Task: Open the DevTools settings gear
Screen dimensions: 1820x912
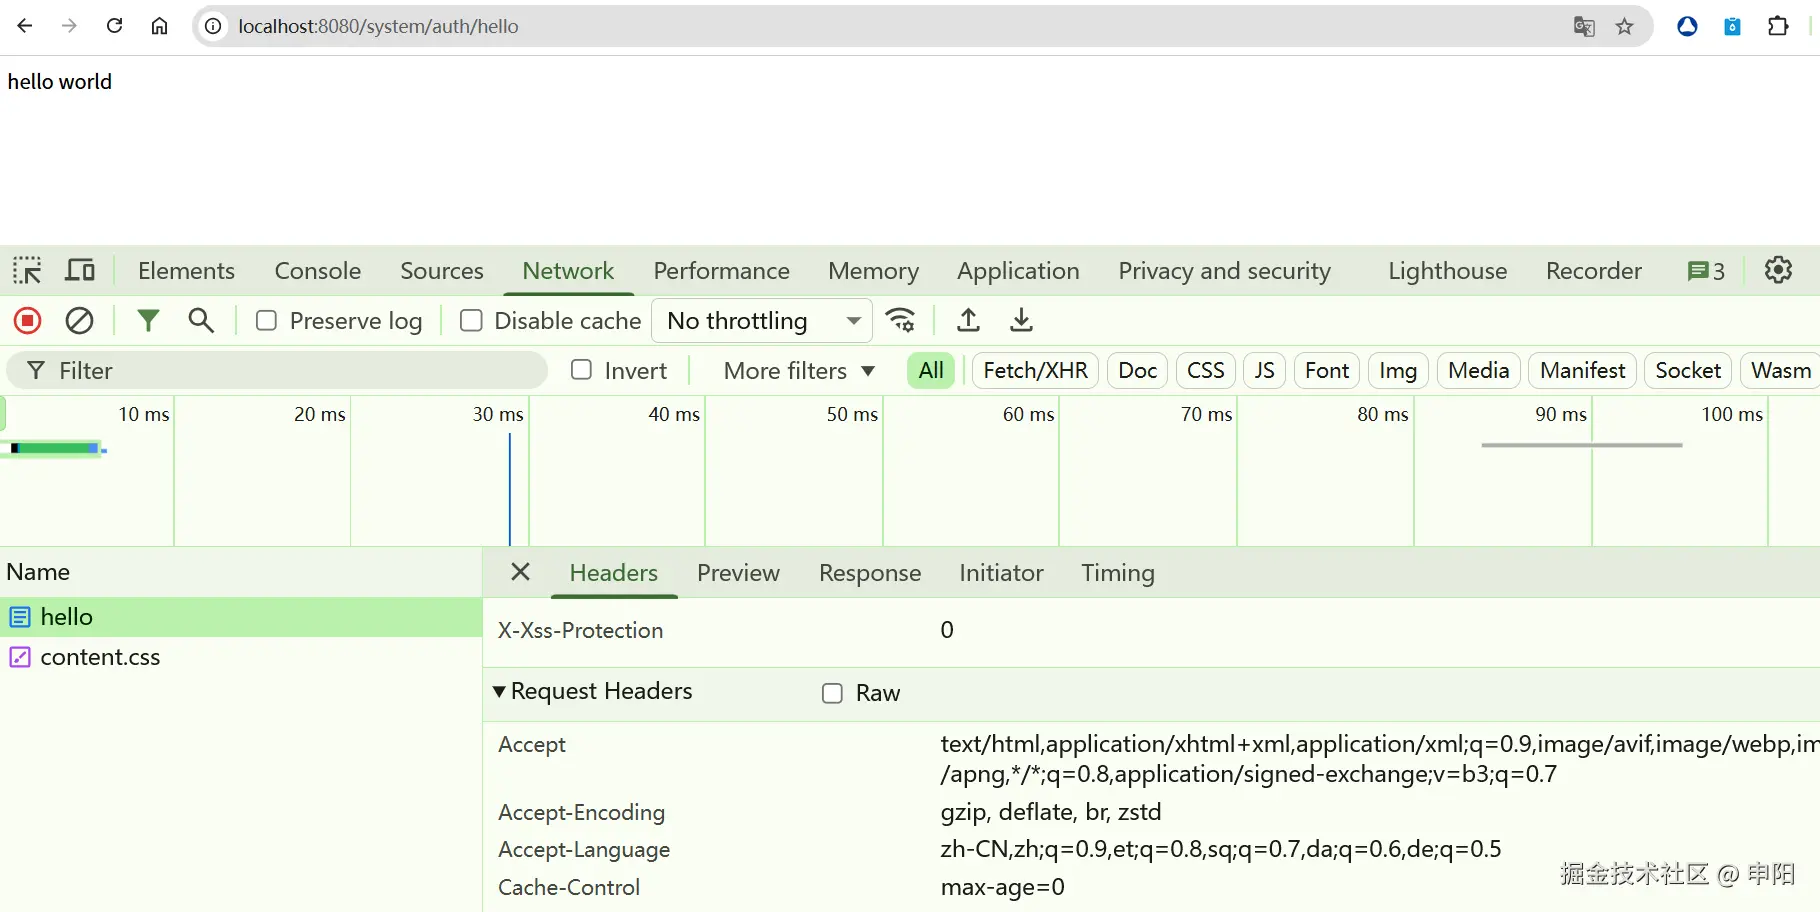Action: pos(1778,270)
